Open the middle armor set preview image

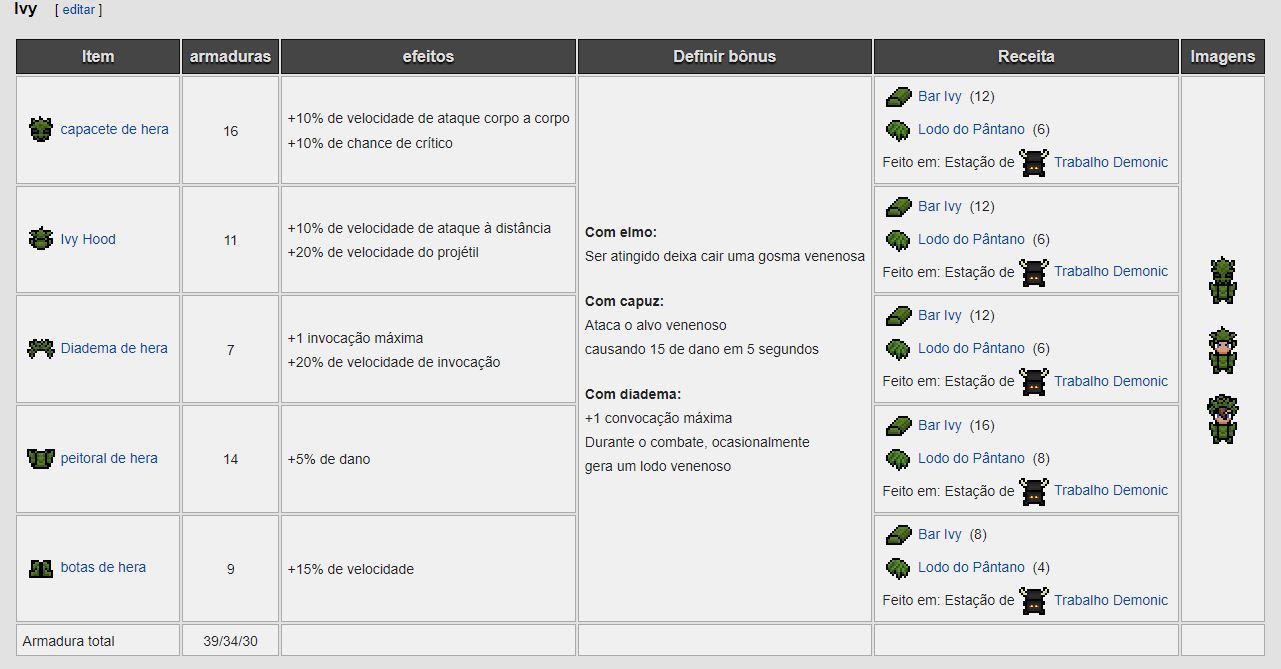coord(1222,350)
